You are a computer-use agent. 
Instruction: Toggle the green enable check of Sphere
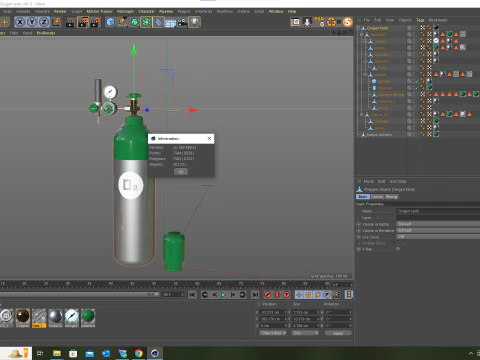[x=416, y=81]
